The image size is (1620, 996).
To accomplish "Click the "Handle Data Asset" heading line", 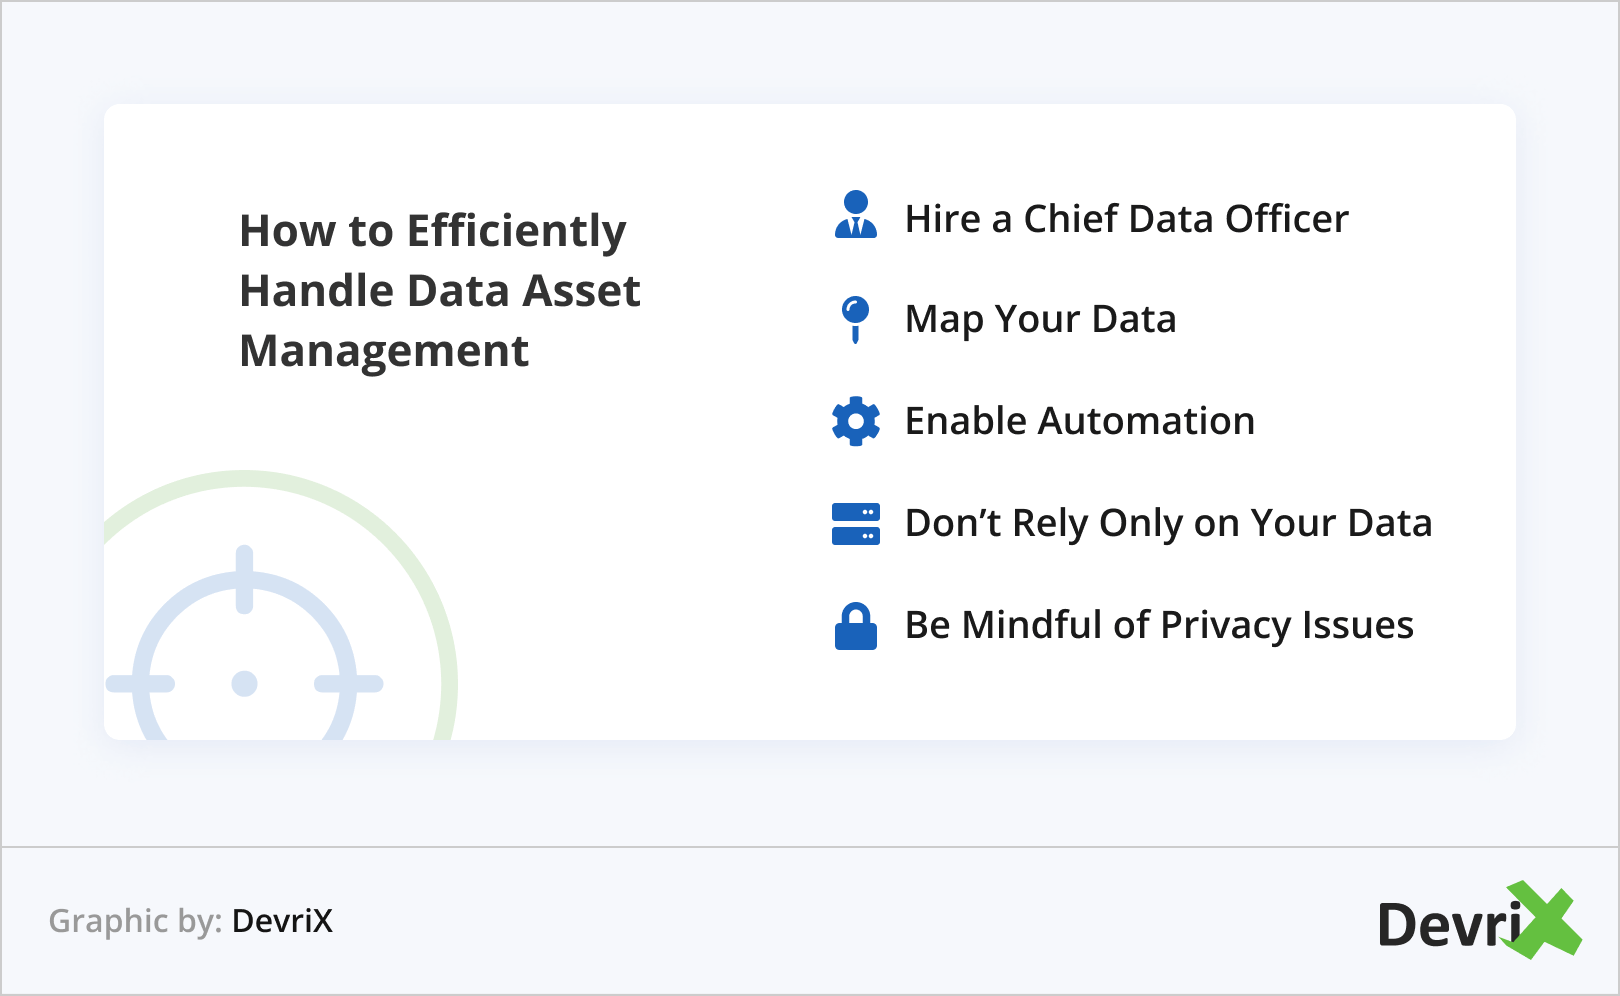I will 440,291.
